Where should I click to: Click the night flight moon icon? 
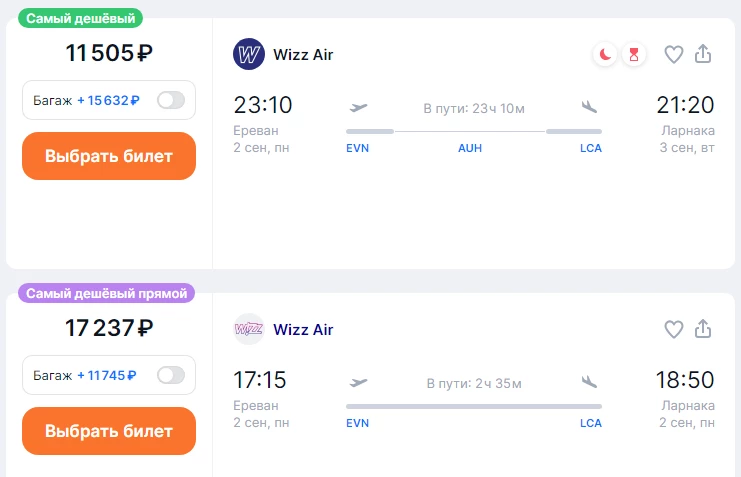click(x=605, y=54)
